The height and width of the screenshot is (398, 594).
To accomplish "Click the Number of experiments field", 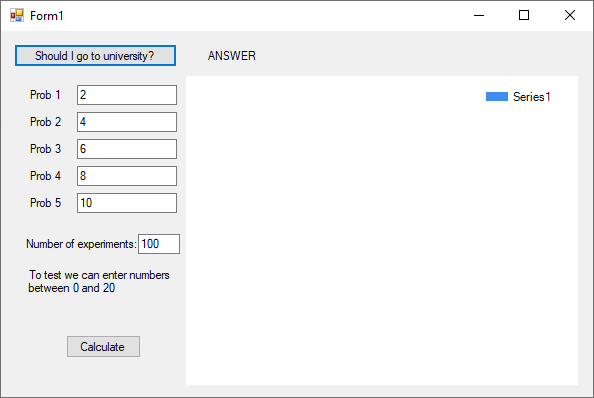I will point(159,244).
